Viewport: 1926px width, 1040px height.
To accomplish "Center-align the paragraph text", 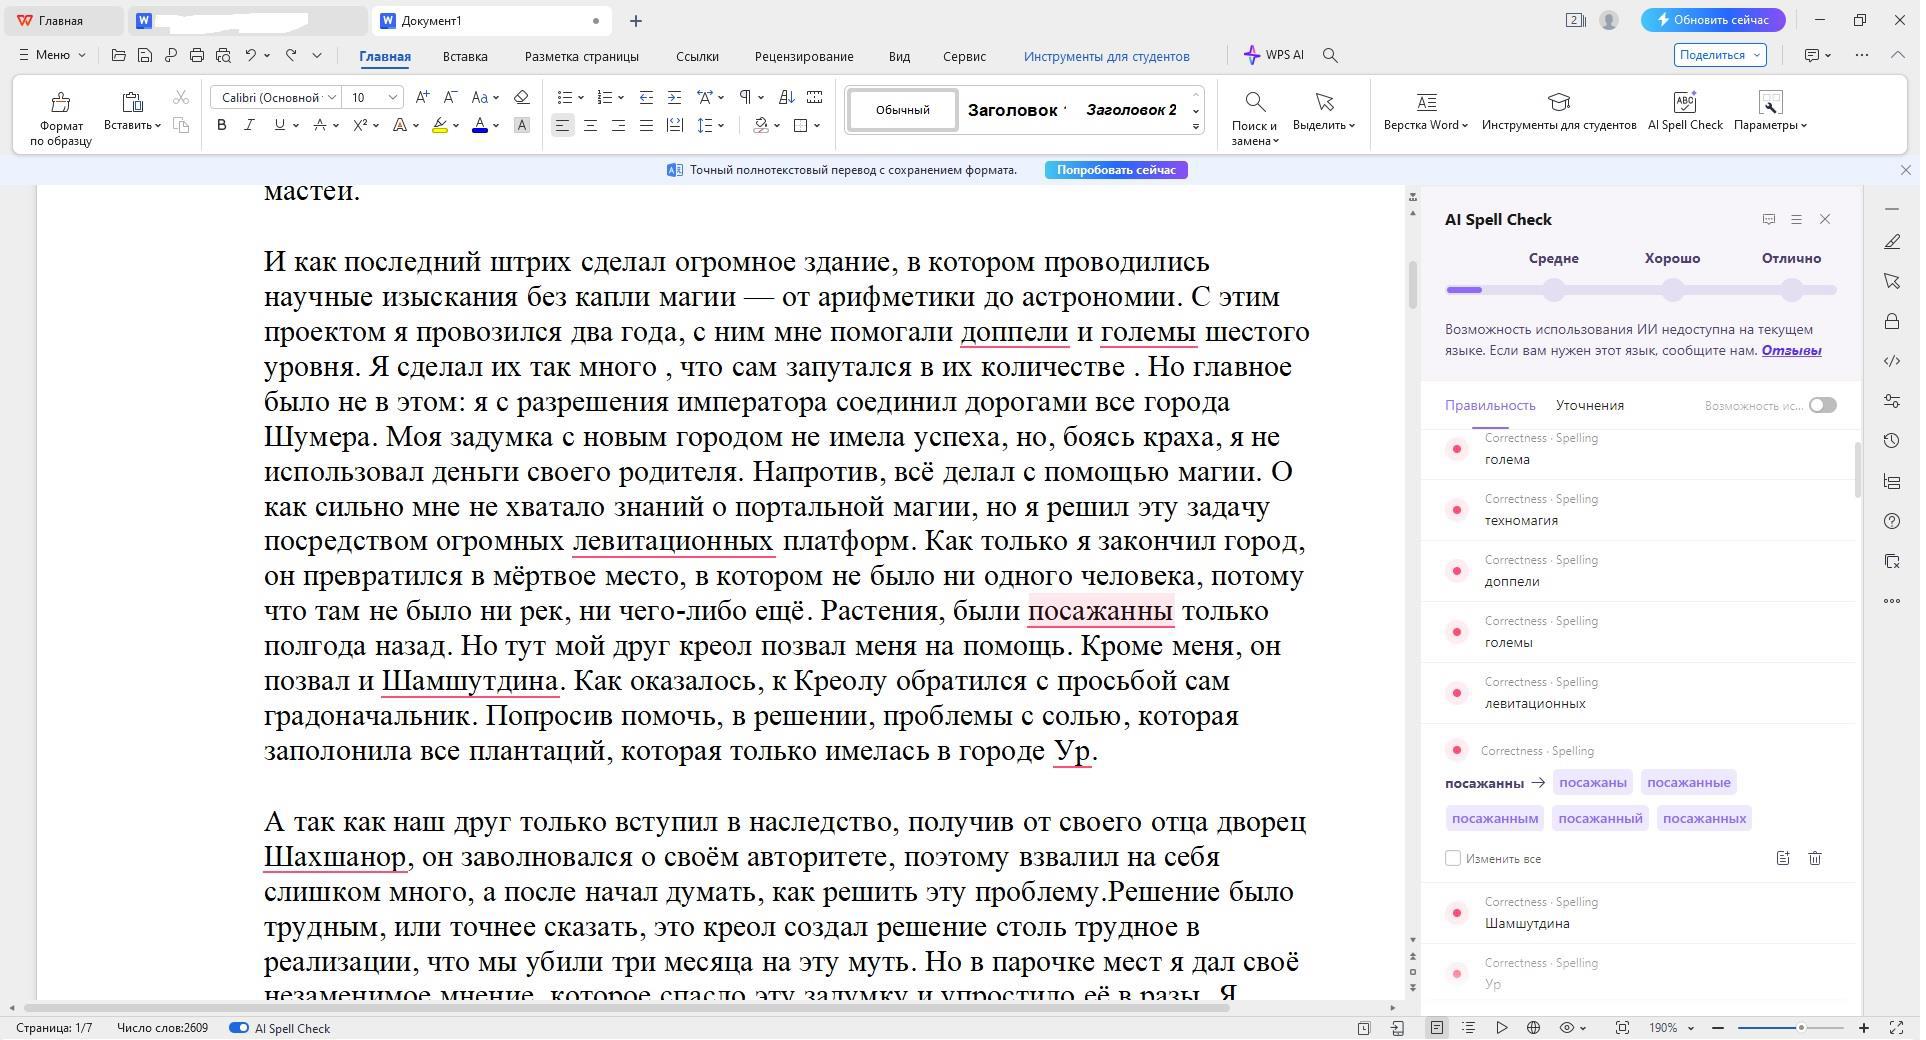I will click(x=591, y=125).
